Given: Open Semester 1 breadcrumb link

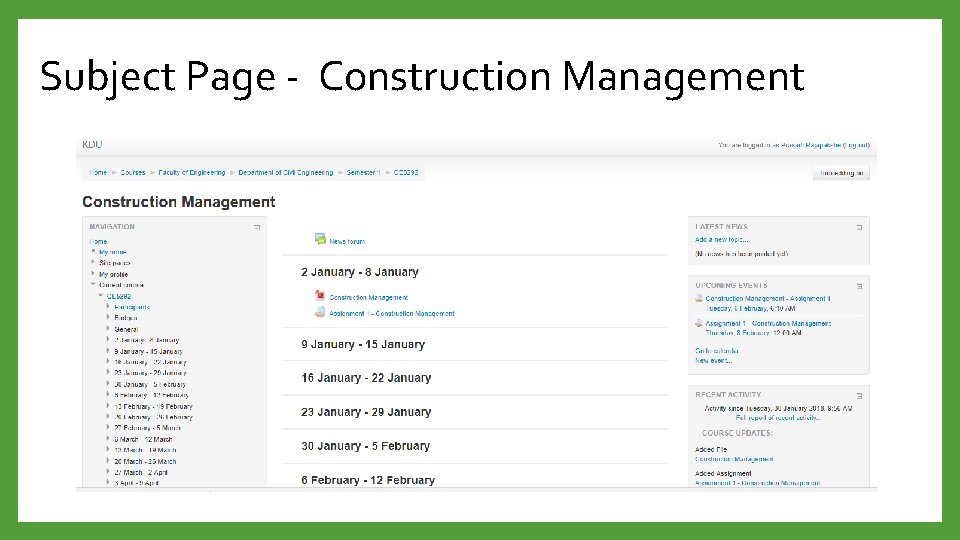Looking at the screenshot, I should click(x=364, y=173).
